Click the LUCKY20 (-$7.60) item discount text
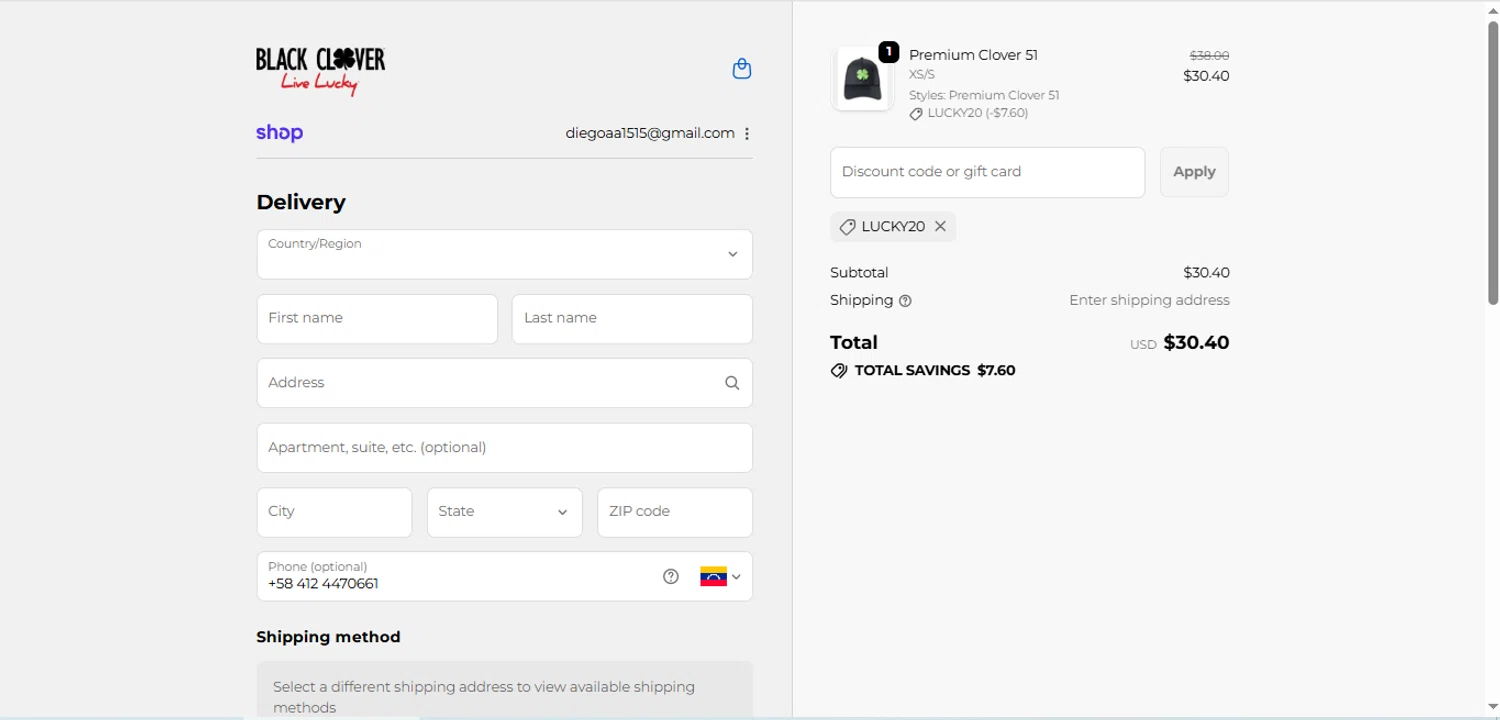 [978, 113]
